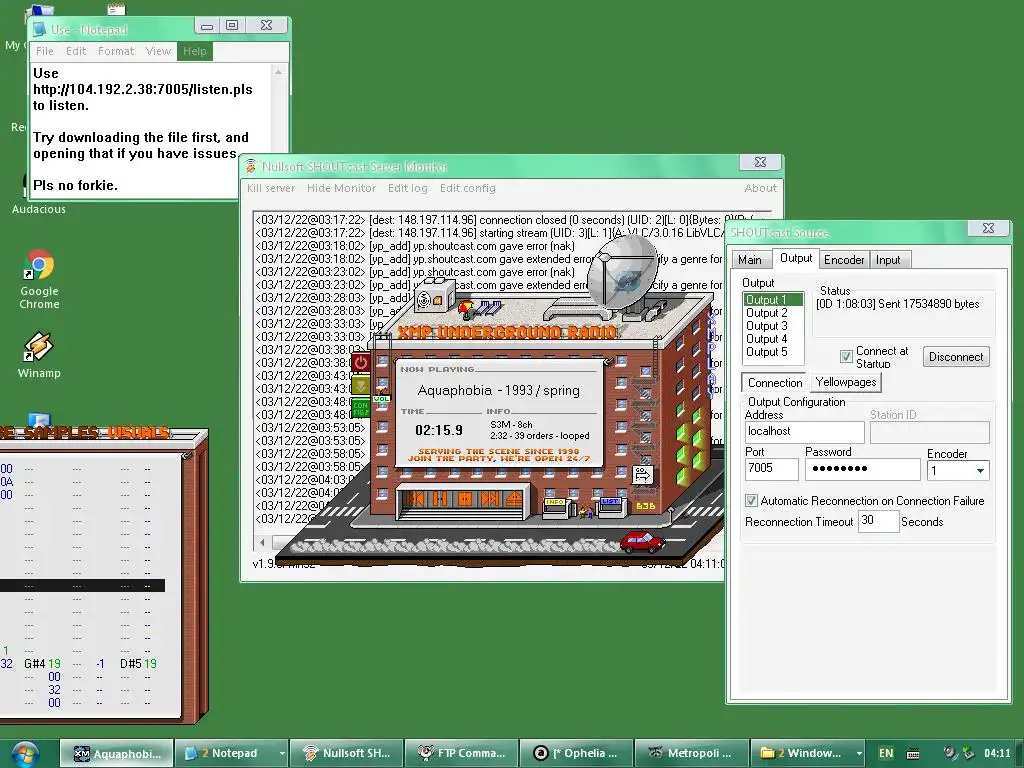Screen dimensions: 1024x768
Task: Click Disconnect button in SHOUTcast Source
Action: coord(955,357)
